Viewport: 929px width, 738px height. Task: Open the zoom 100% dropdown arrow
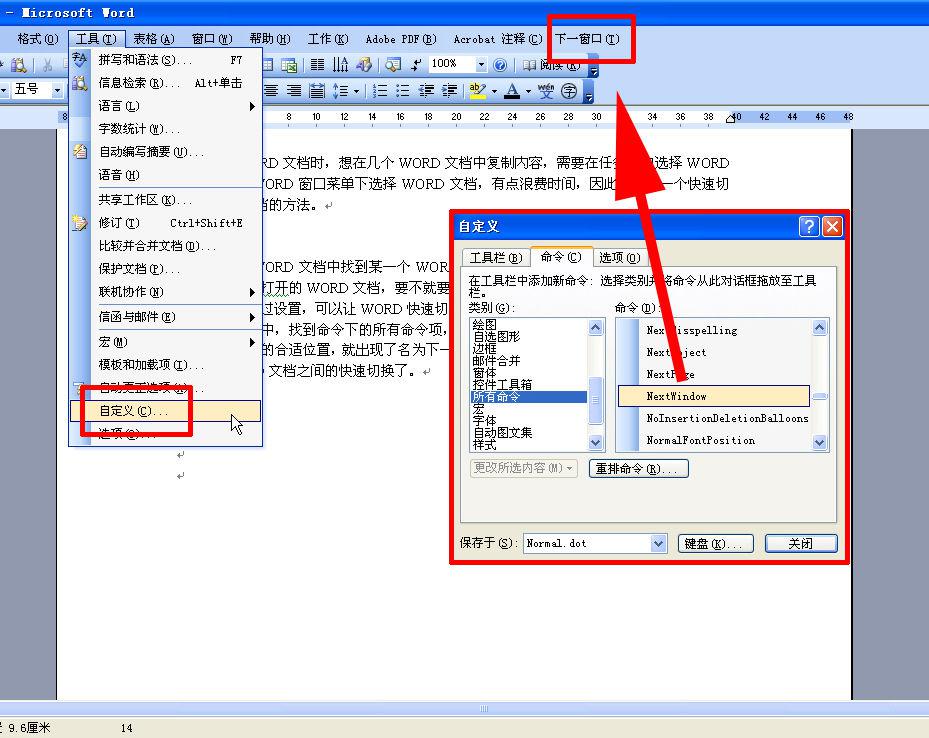pyautogui.click(x=481, y=64)
